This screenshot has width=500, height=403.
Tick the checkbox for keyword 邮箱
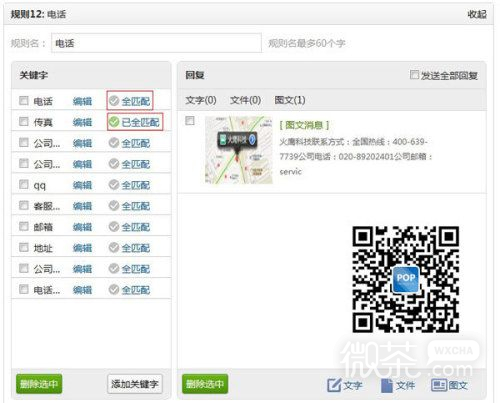pos(24,226)
